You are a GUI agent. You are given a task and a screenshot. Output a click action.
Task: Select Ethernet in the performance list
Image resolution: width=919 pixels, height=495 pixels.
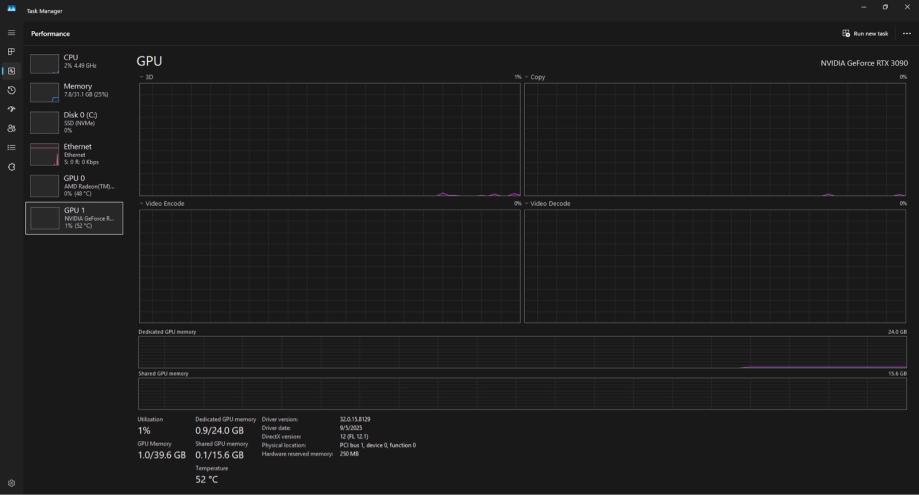click(x=74, y=154)
